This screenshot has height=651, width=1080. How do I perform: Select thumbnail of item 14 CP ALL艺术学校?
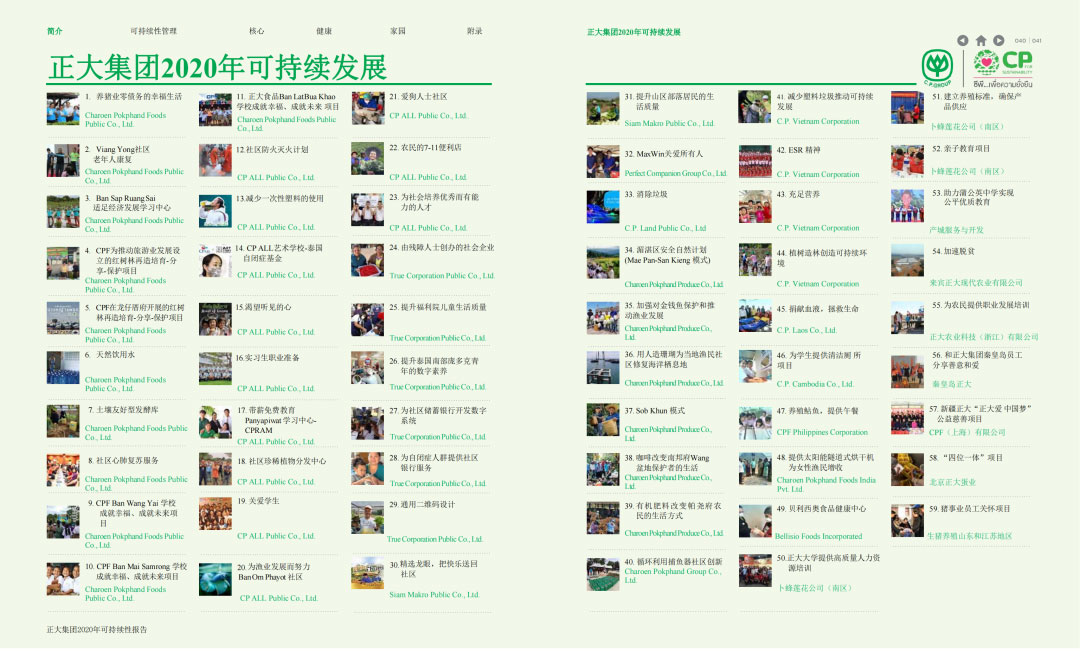pyautogui.click(x=214, y=261)
